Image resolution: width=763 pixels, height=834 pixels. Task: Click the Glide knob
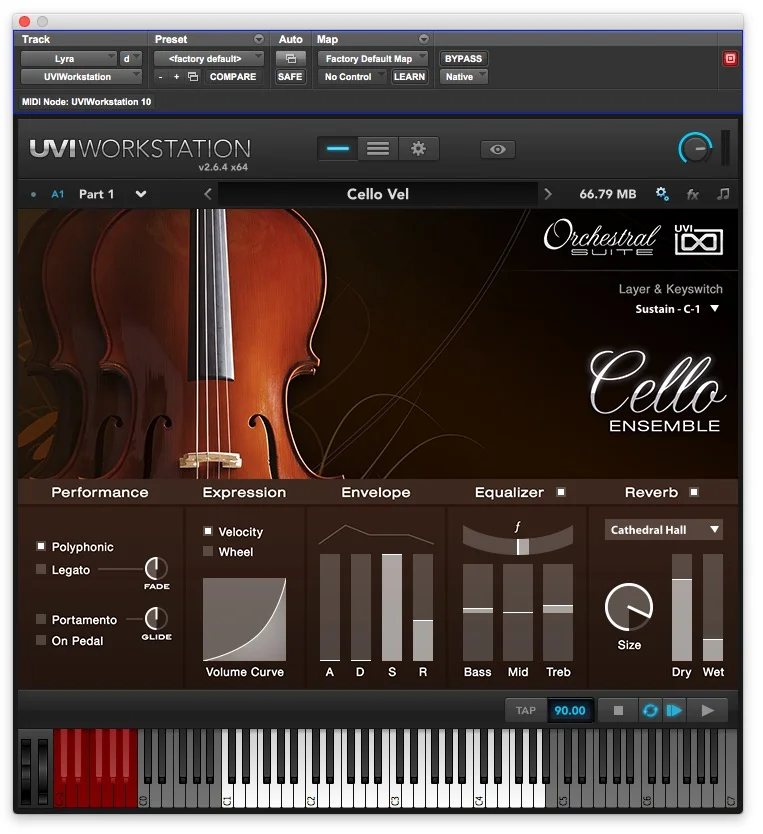click(156, 618)
